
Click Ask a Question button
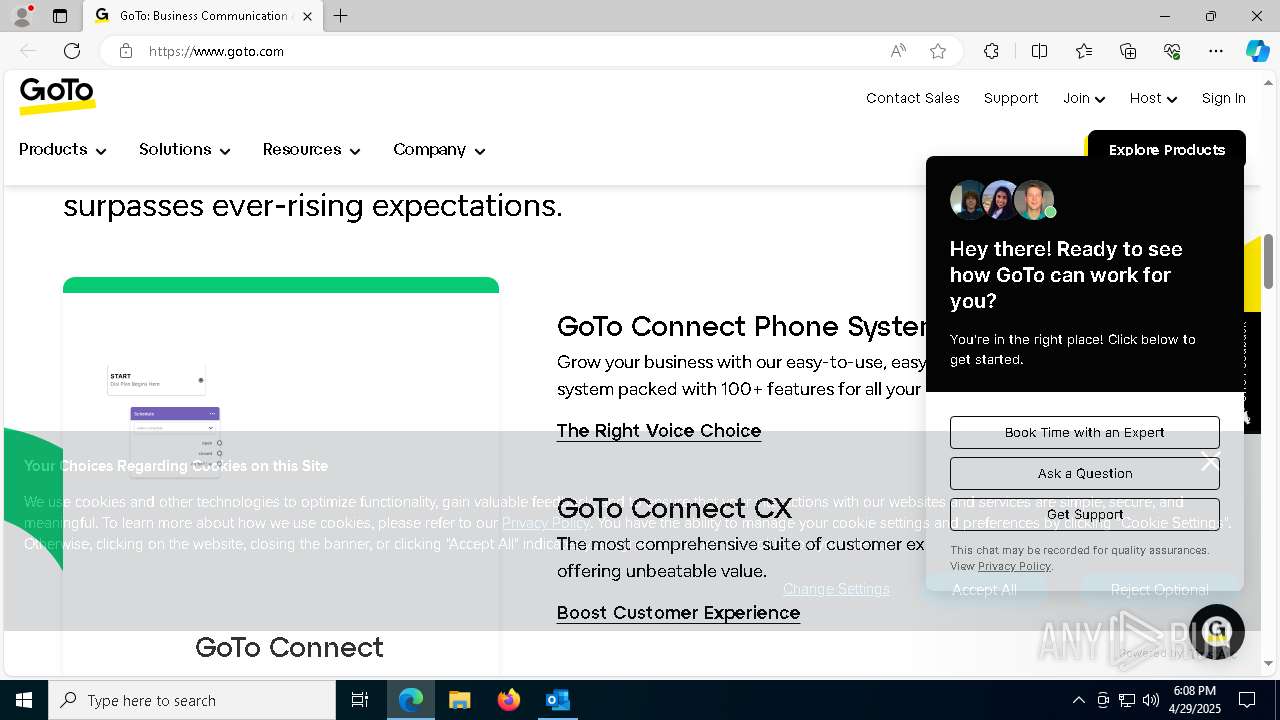tap(1084, 473)
